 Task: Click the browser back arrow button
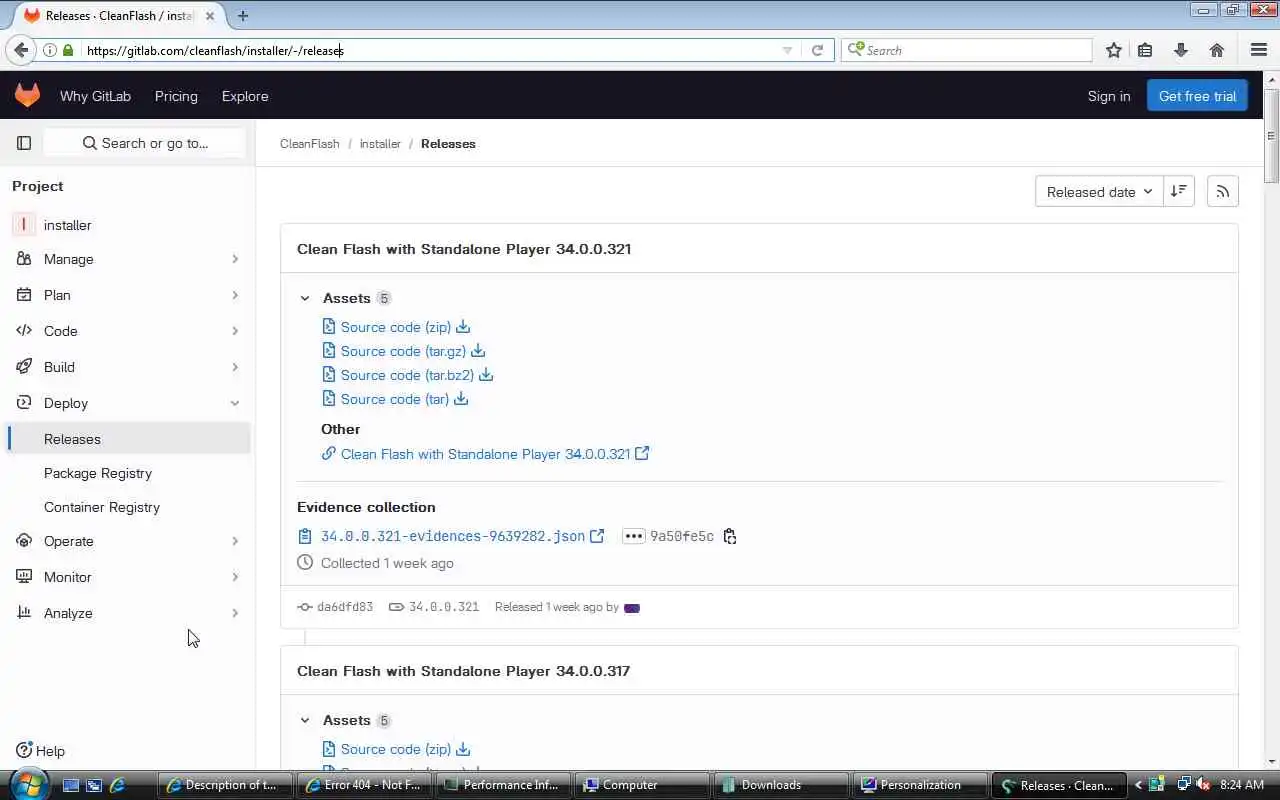click(21, 50)
